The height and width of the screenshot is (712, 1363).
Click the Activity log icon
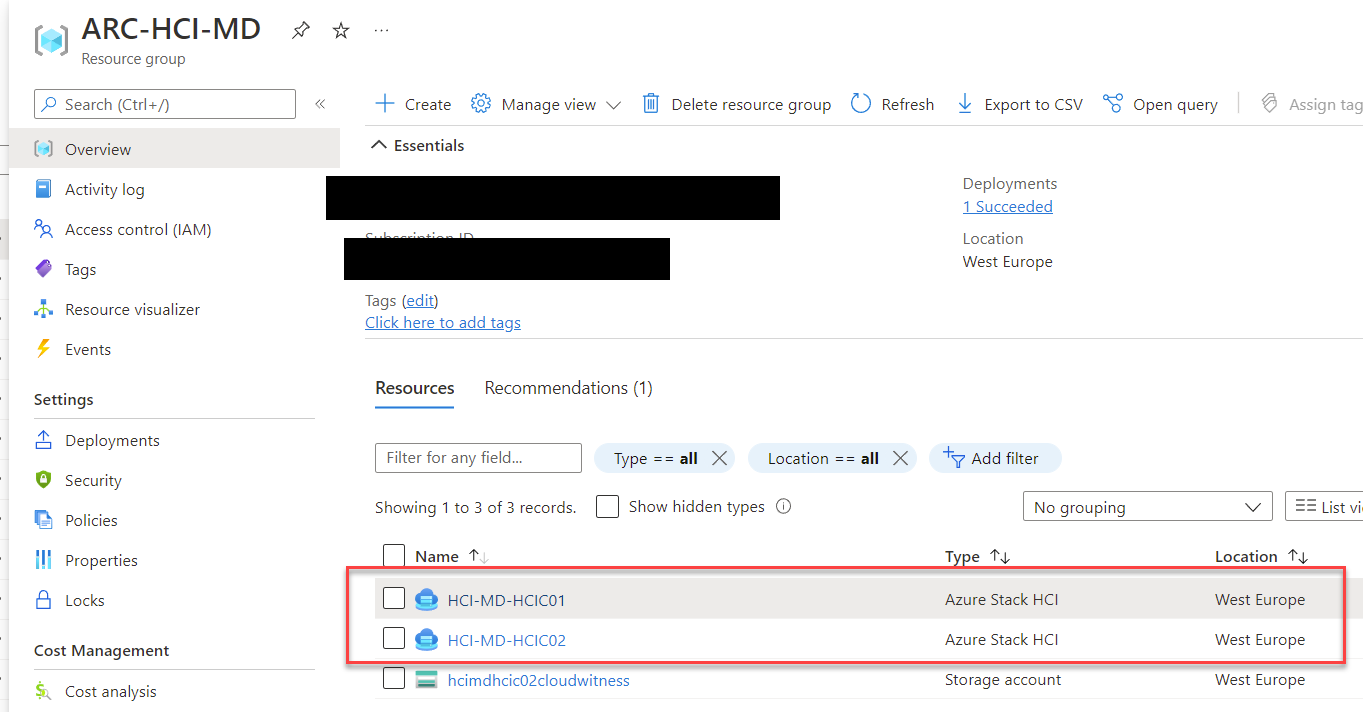click(x=43, y=189)
